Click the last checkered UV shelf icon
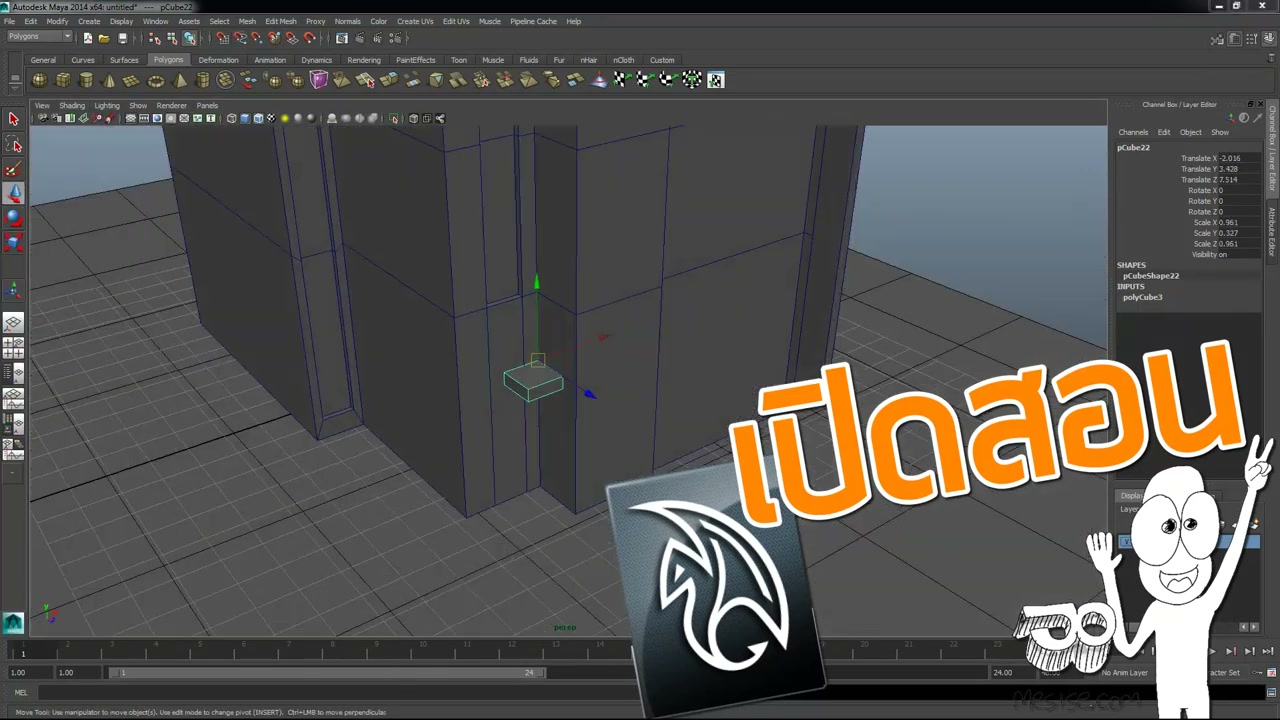 [716, 80]
